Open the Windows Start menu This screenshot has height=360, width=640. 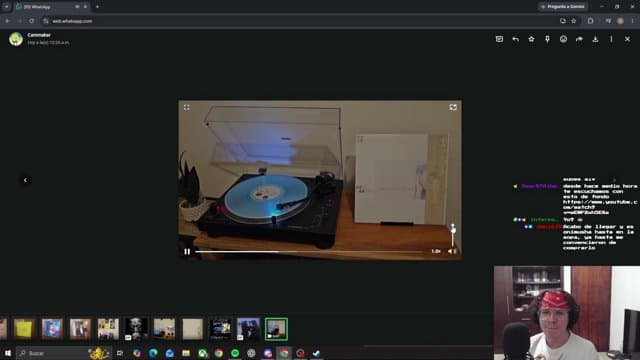coord(7,353)
